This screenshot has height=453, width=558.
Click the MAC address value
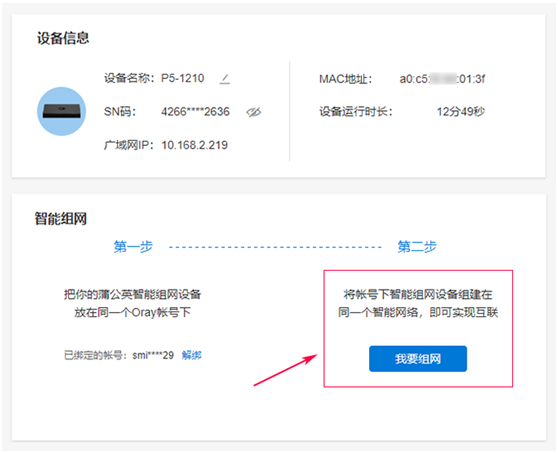click(x=442, y=79)
